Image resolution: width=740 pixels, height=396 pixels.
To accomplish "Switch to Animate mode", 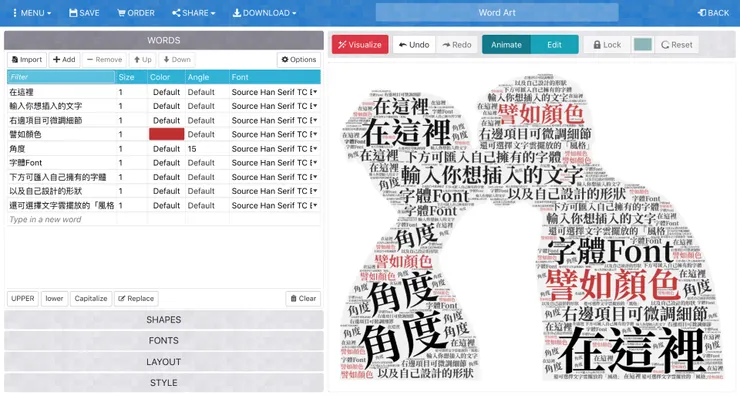I will (506, 44).
